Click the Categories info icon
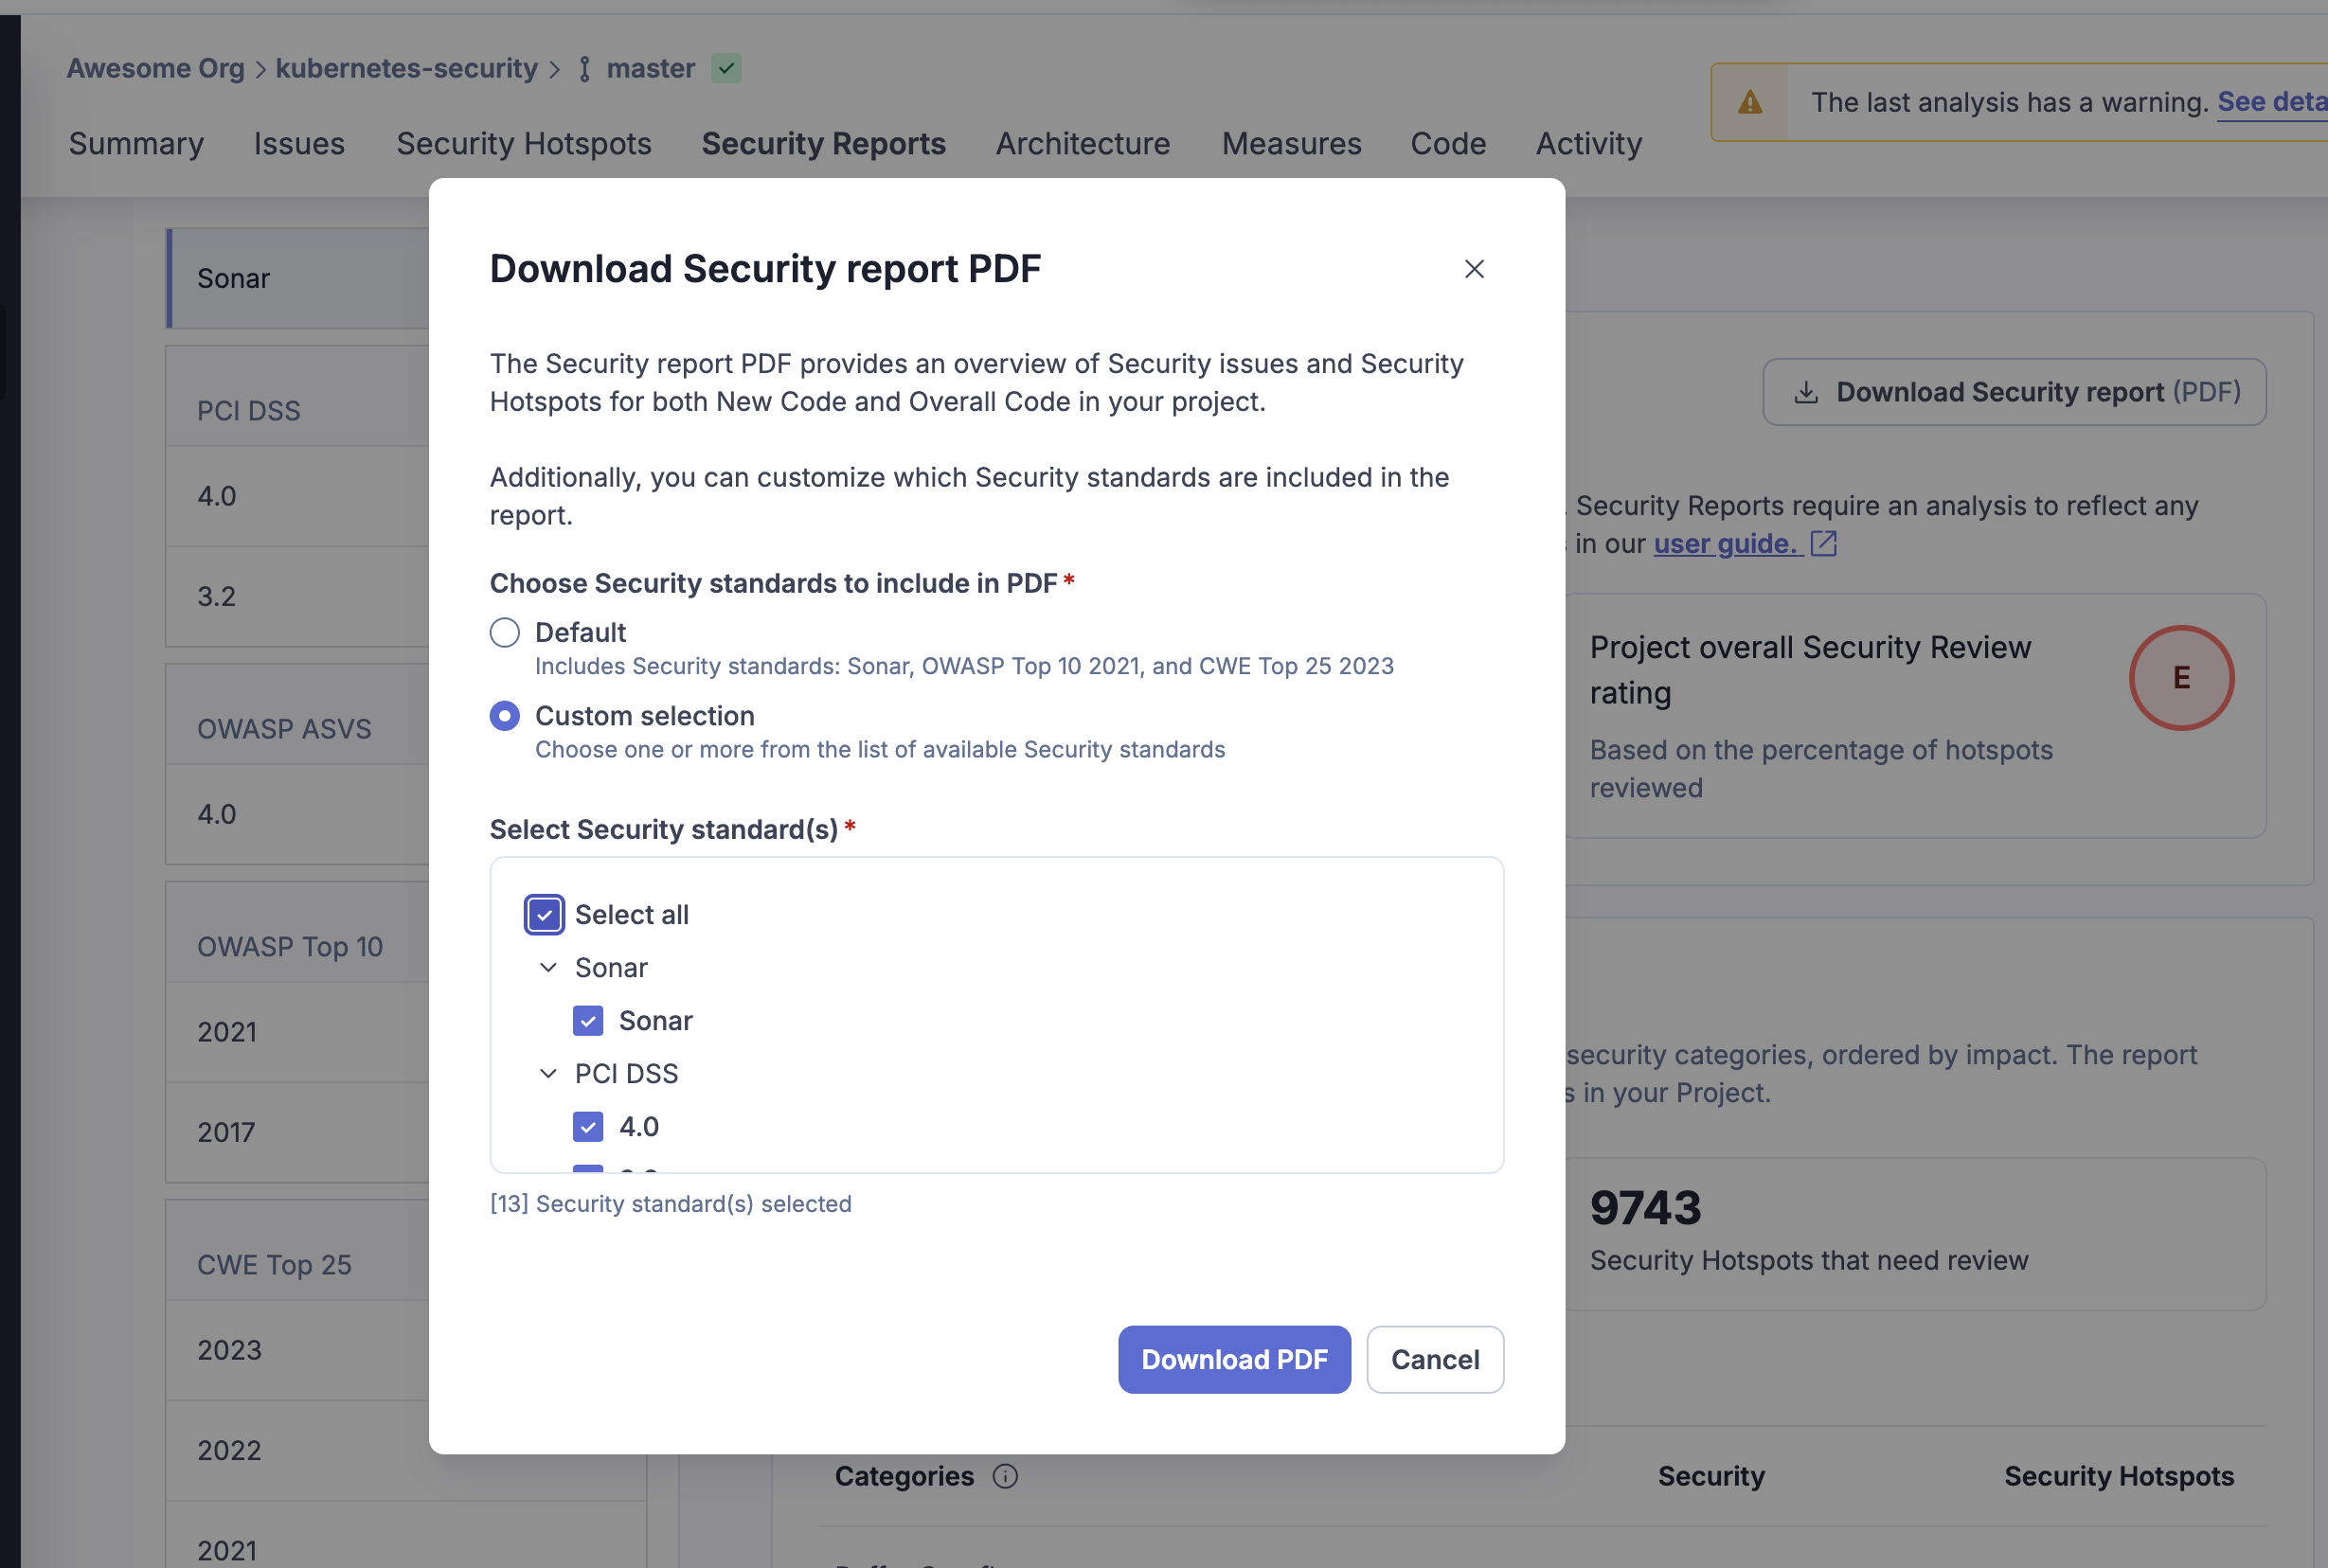Viewport: 2328px width, 1568px height. pyautogui.click(x=1005, y=1476)
